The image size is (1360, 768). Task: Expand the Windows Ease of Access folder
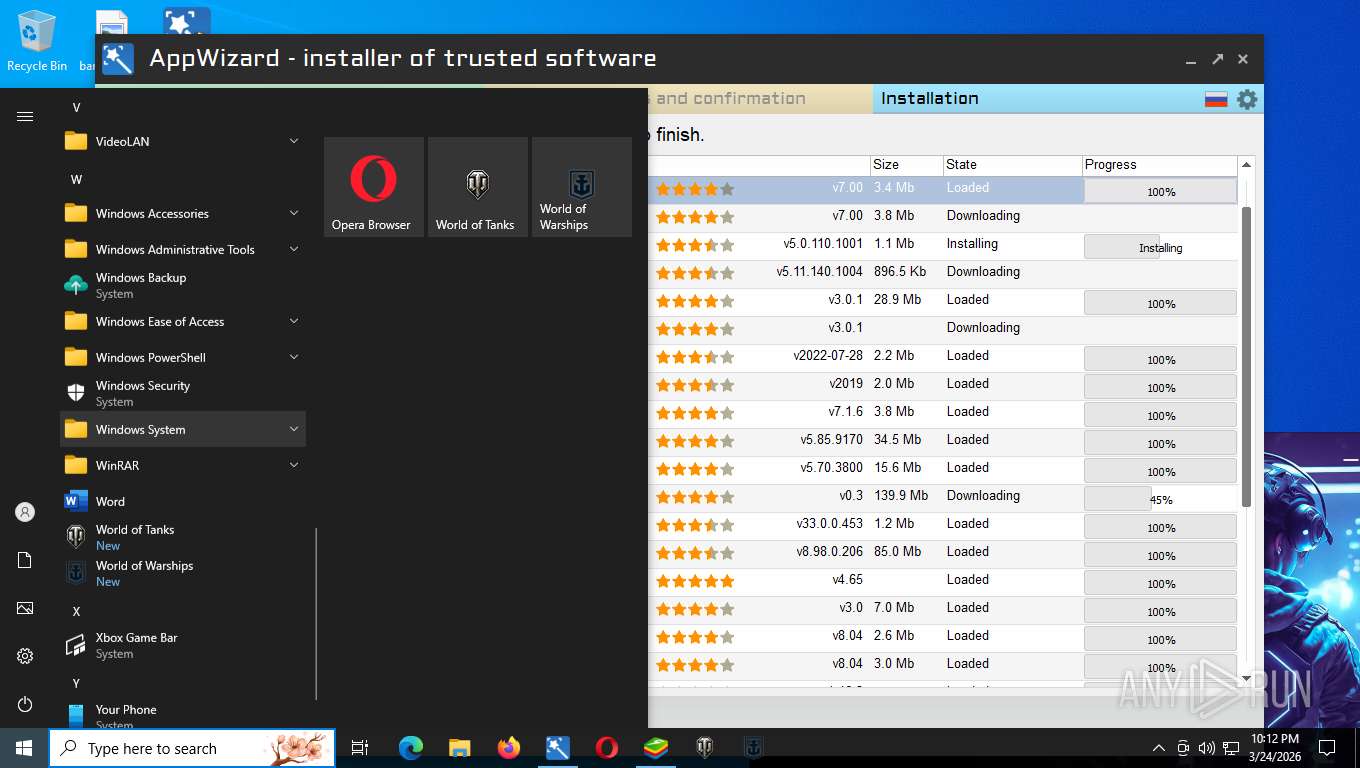(183, 322)
